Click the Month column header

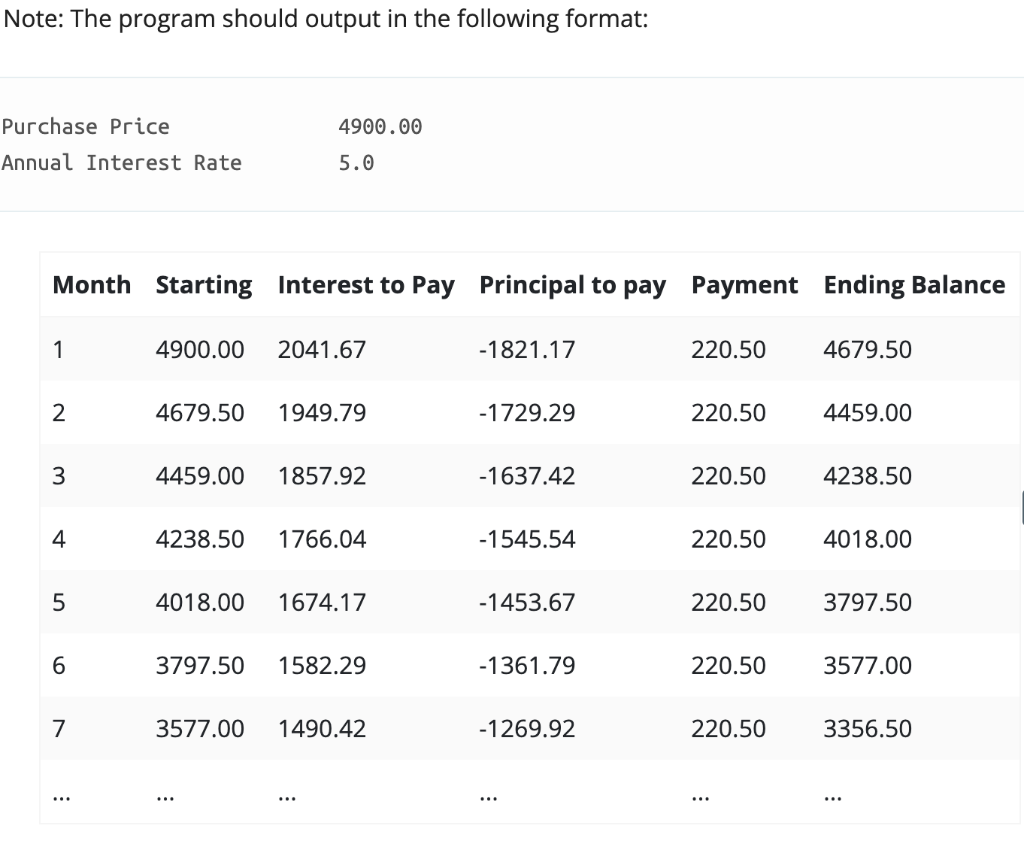pyautogui.click(x=91, y=285)
